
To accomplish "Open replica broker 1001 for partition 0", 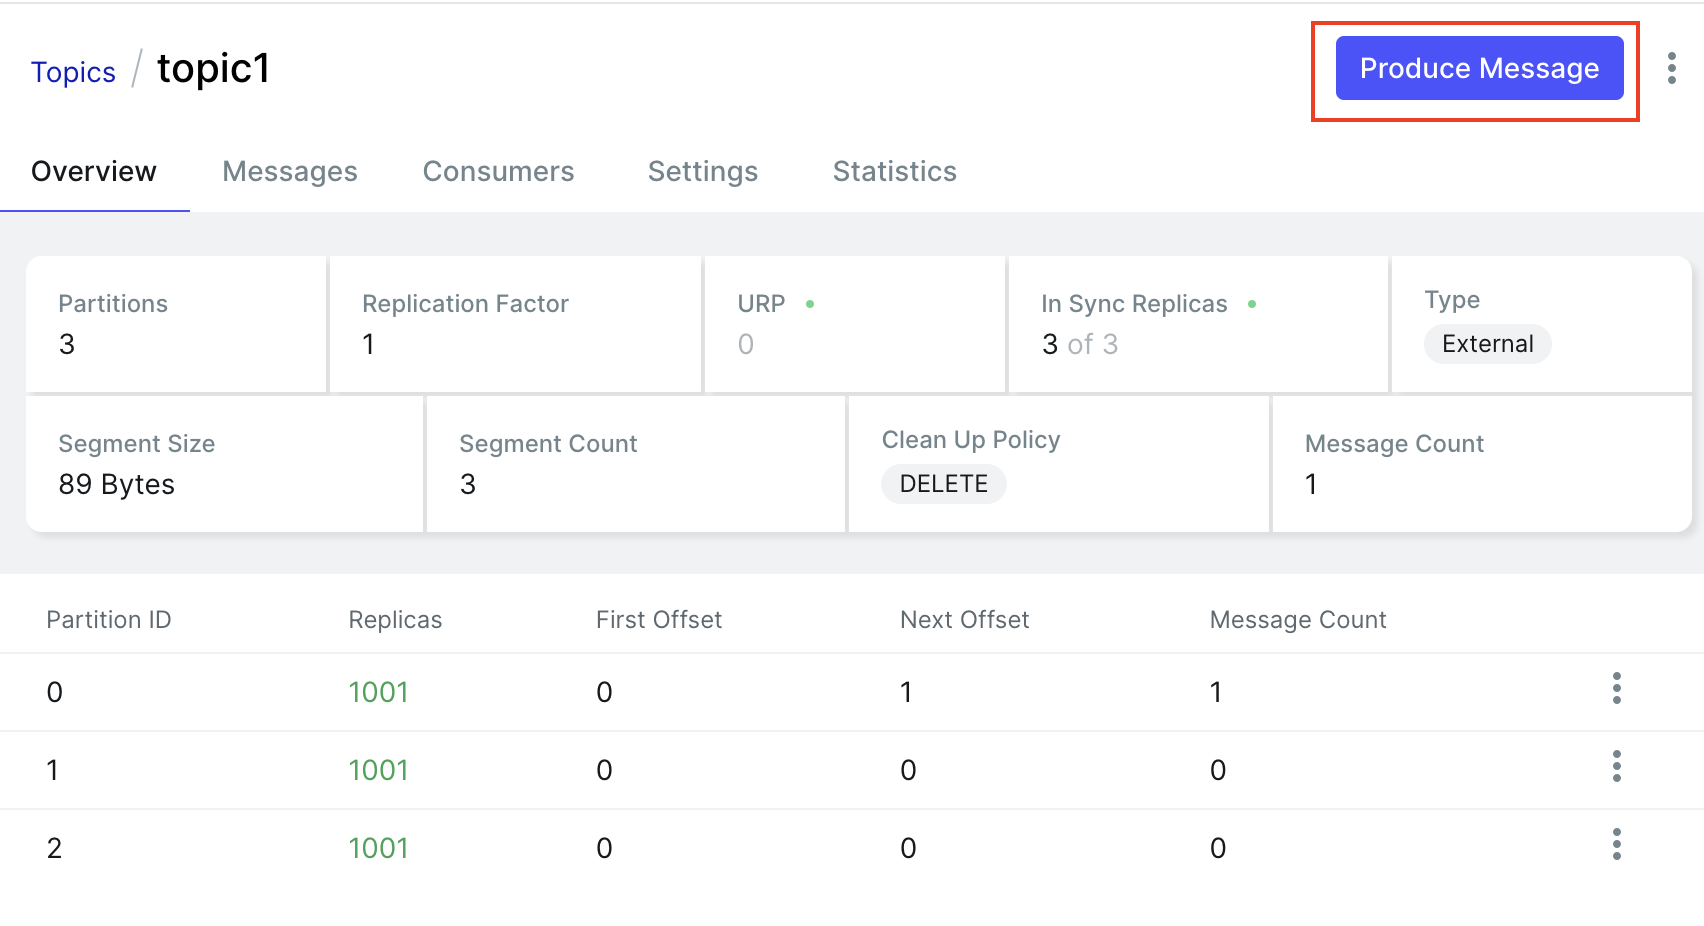I will [378, 692].
